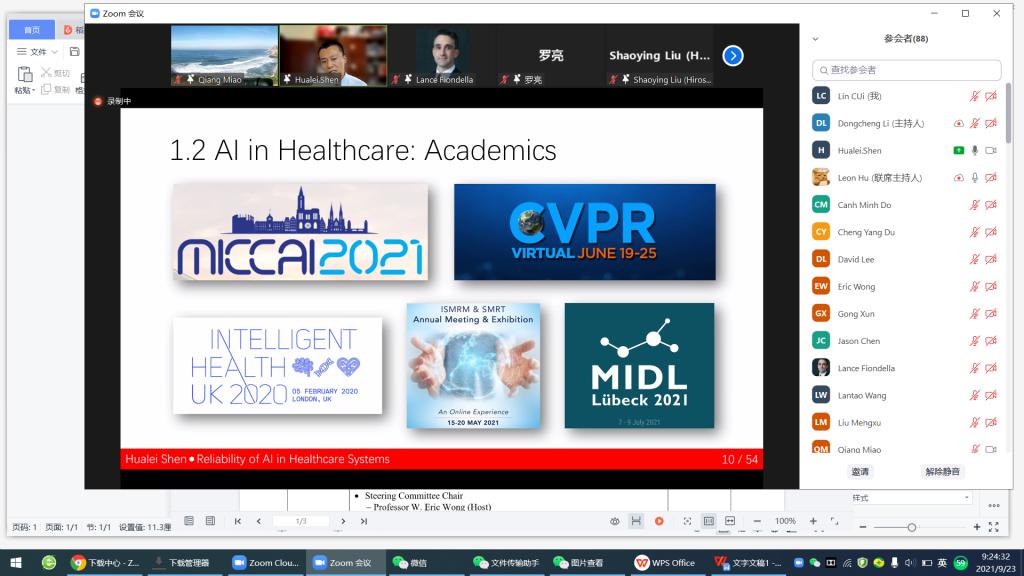This screenshot has width=1024, height=576.
Task: Toggle Hualei.Shen's camera icon
Action: tap(991, 151)
